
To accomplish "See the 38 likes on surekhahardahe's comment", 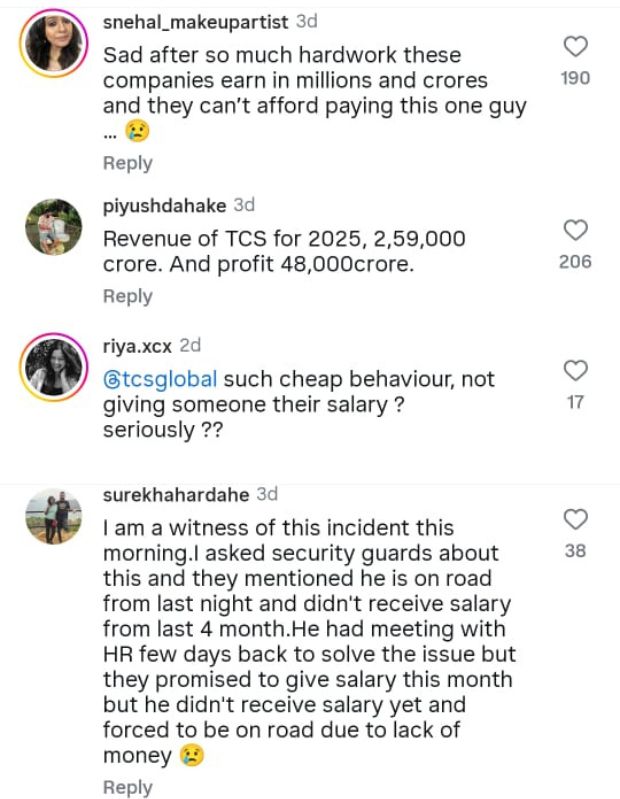I will click(x=575, y=550).
